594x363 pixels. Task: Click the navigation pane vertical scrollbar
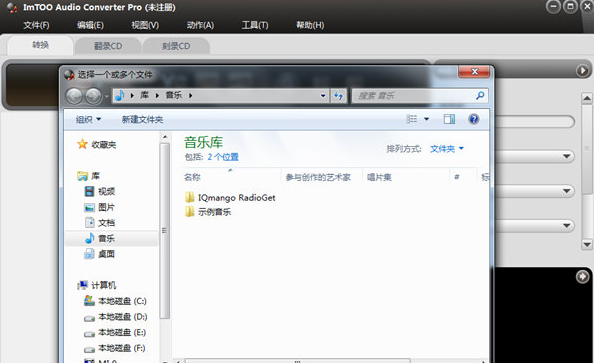click(164, 231)
